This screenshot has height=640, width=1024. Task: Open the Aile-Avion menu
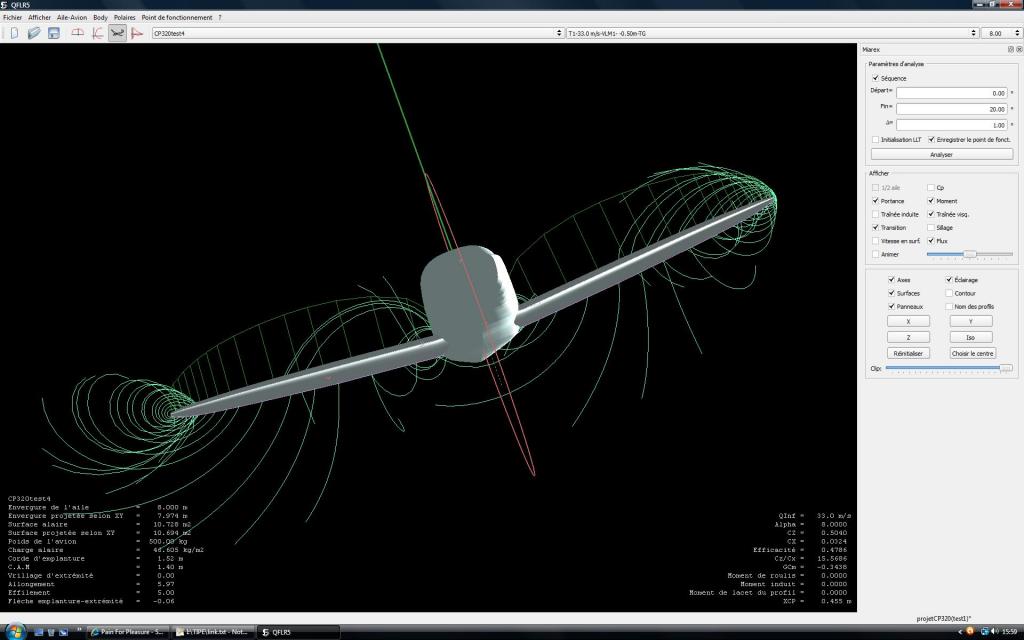[x=72, y=18]
